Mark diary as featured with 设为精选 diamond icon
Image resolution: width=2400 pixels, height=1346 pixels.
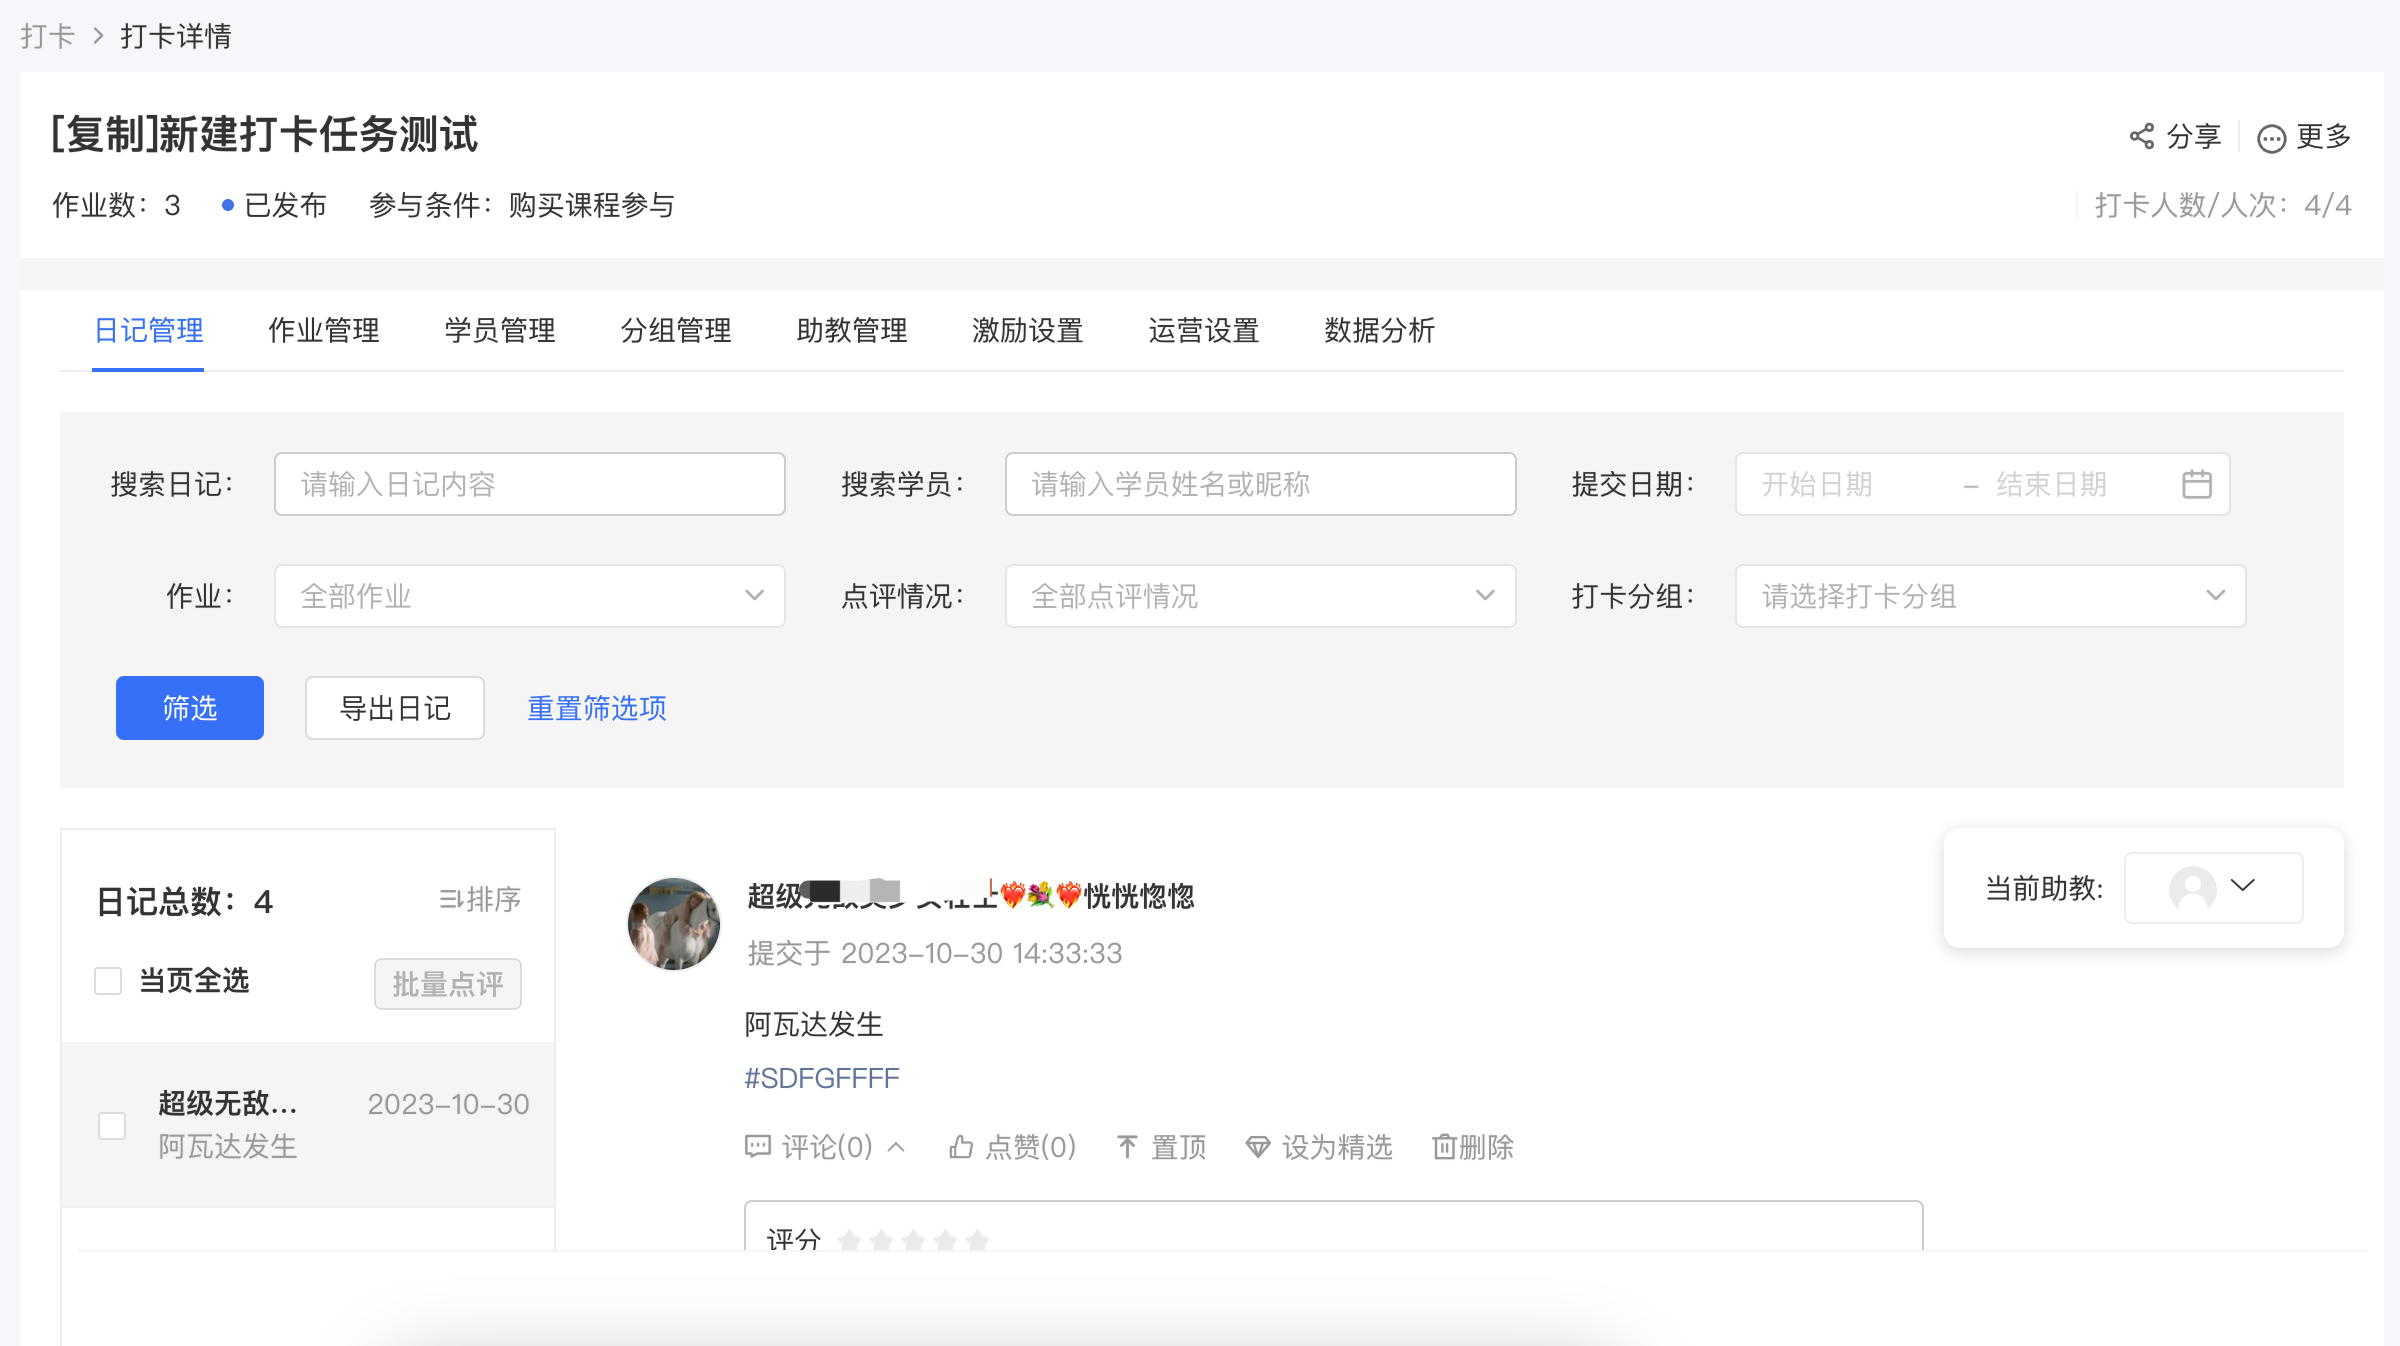(1258, 1147)
